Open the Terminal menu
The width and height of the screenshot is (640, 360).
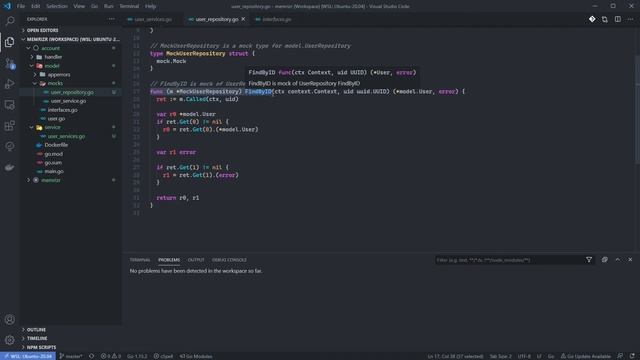(x=129, y=6)
